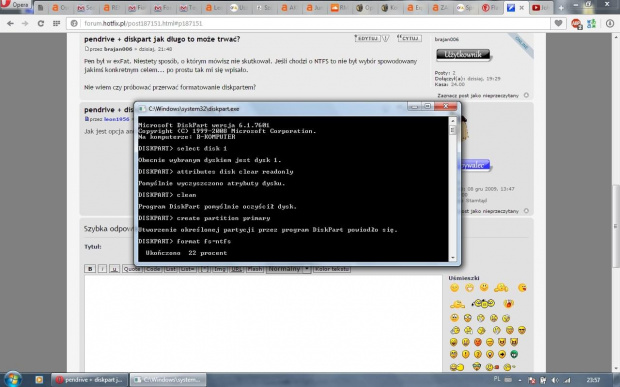
Task: Insert list item [*] tag
Action: (x=204, y=269)
